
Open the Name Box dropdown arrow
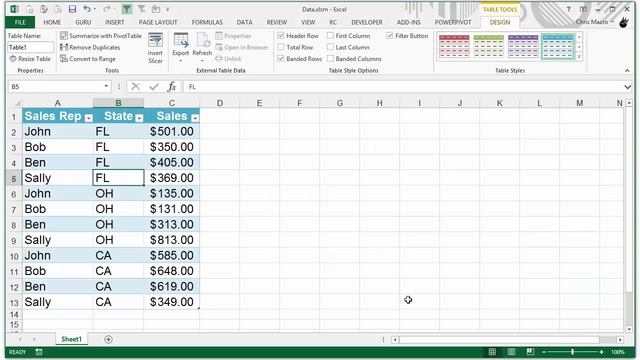click(106, 87)
